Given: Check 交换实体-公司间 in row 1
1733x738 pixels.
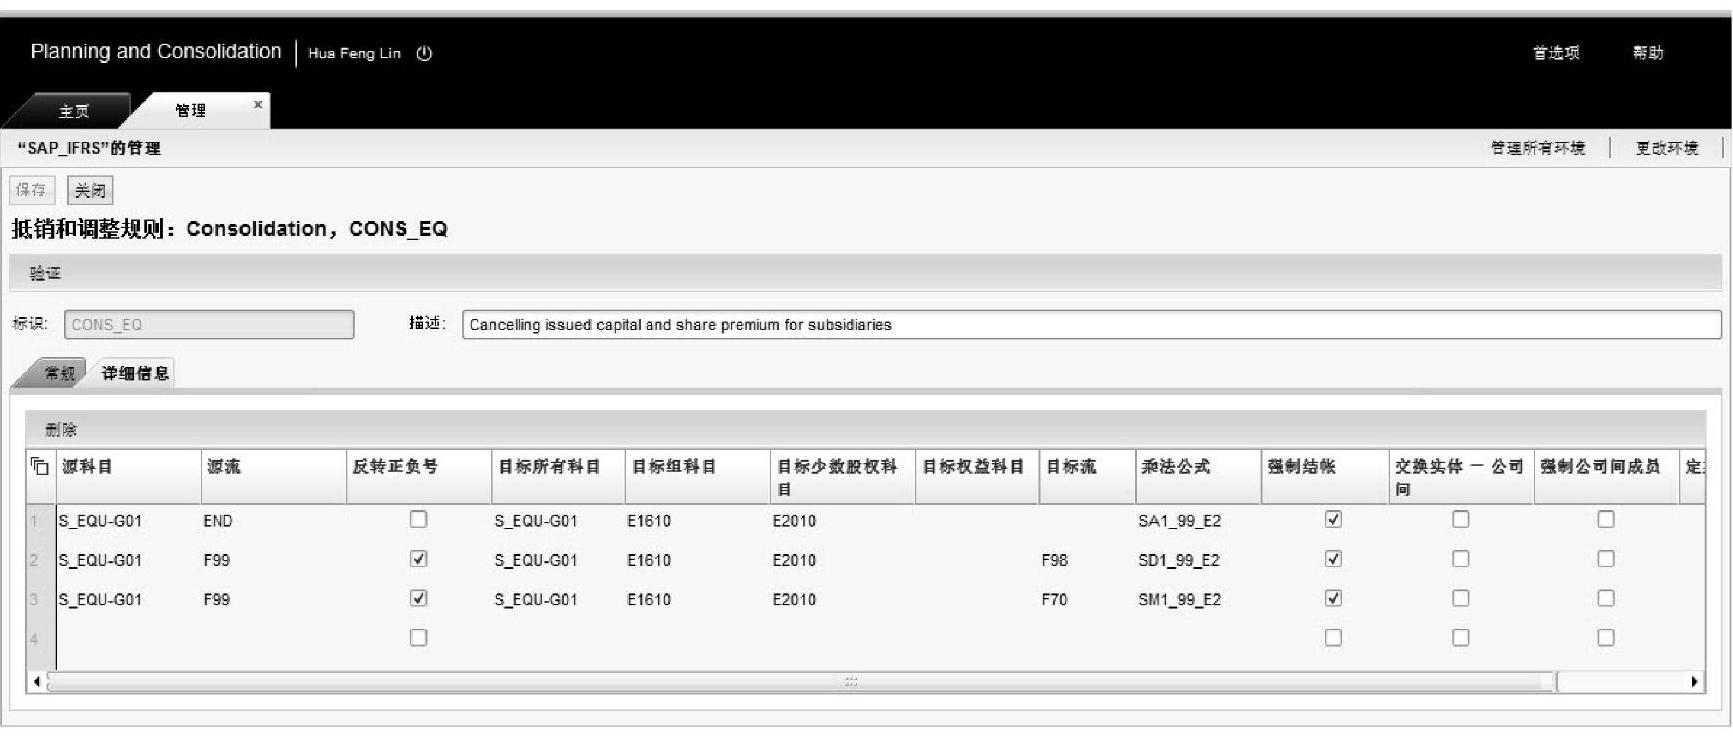Looking at the screenshot, I should click(1461, 519).
